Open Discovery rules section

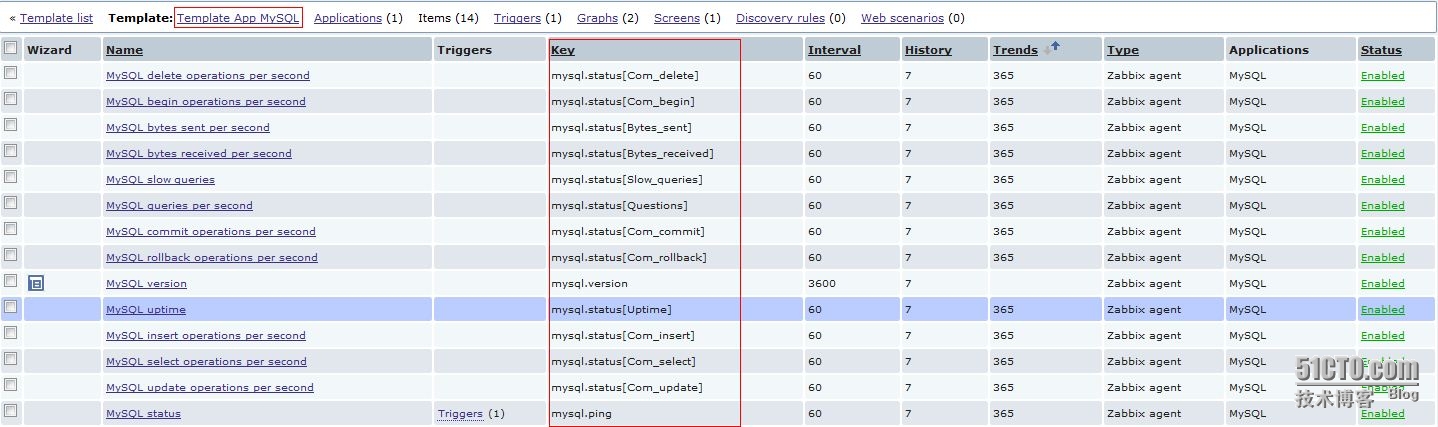pos(780,18)
